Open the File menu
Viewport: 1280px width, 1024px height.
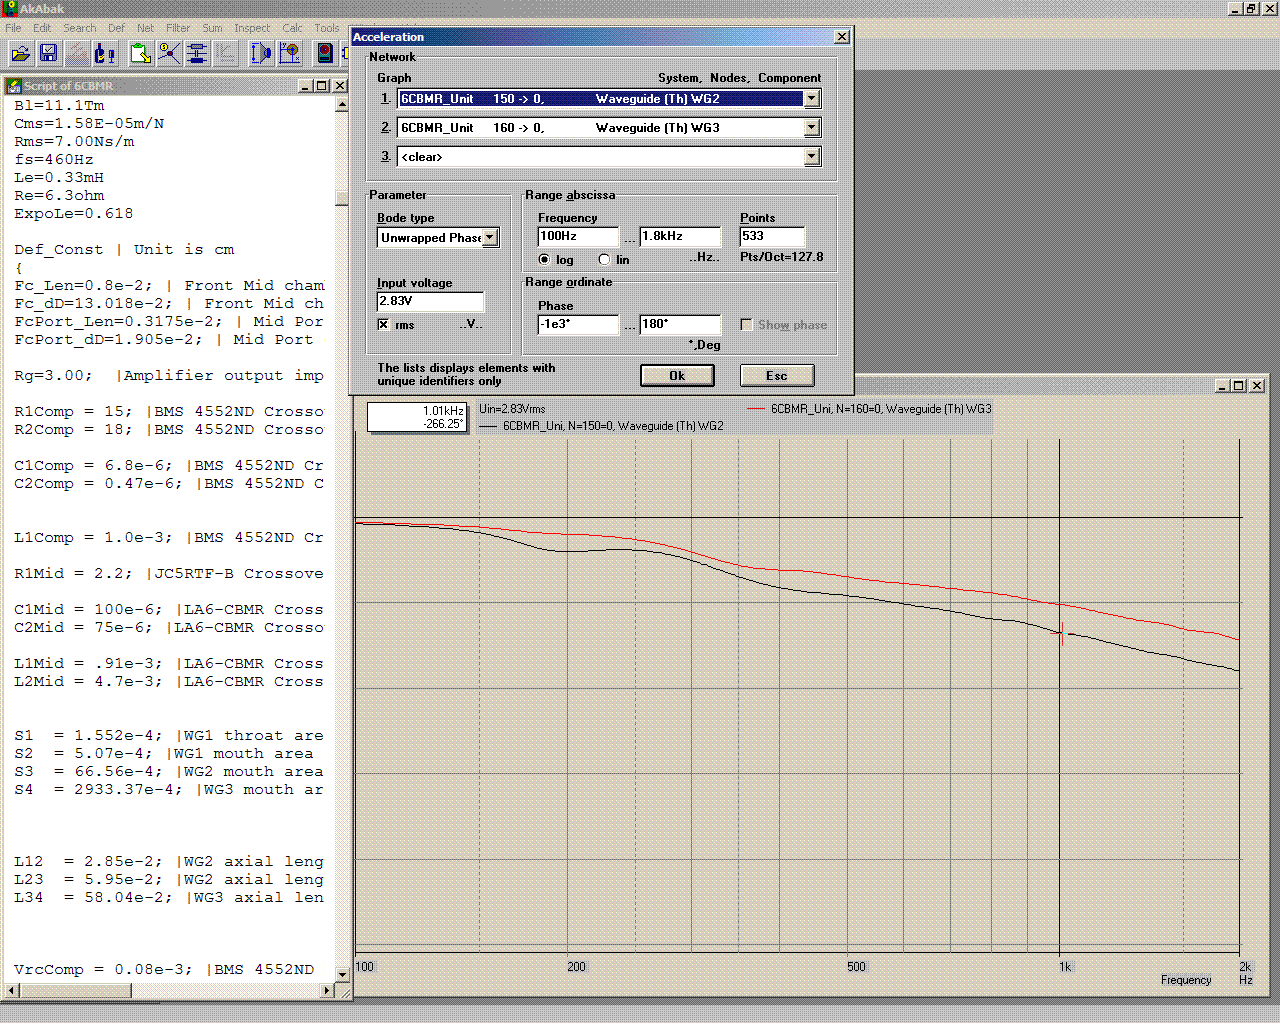click(13, 28)
